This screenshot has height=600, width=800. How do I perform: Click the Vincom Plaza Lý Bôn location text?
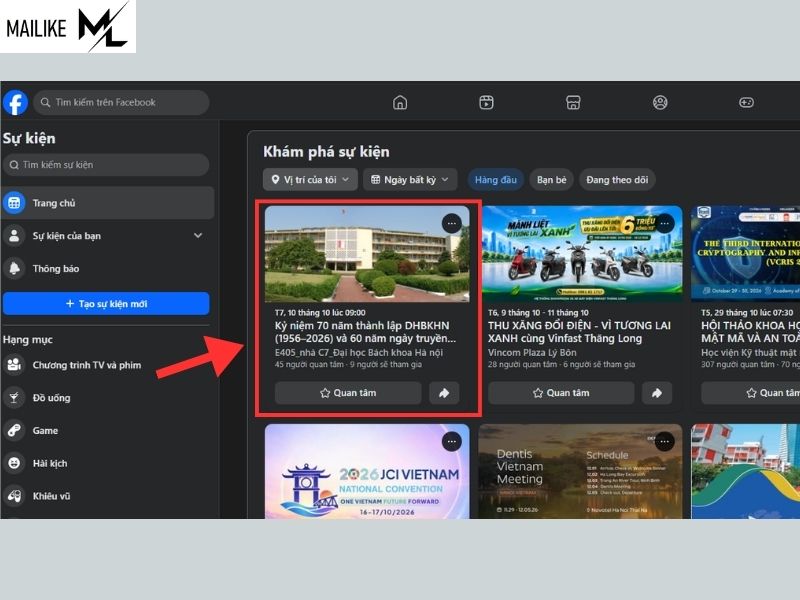(x=532, y=353)
